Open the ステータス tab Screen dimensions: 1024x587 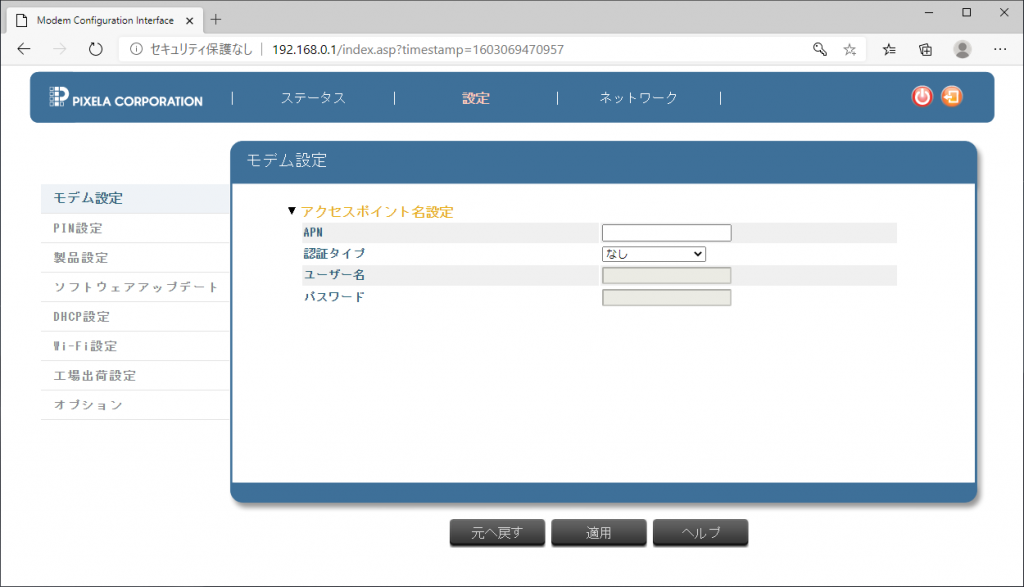point(313,98)
